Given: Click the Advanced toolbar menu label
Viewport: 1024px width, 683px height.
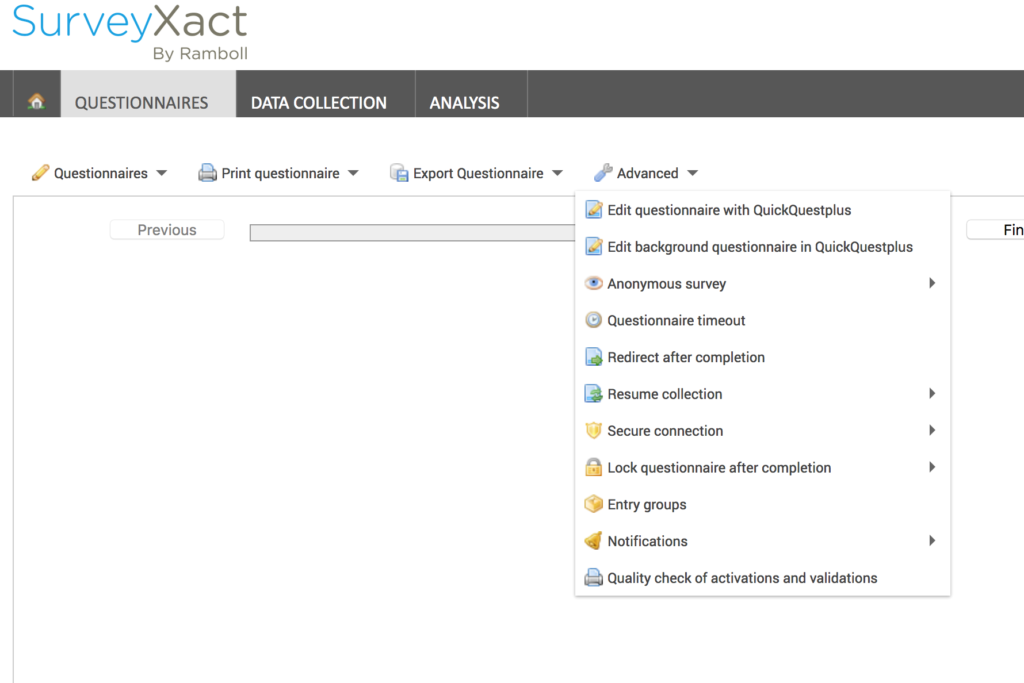Looking at the screenshot, I should 647,173.
